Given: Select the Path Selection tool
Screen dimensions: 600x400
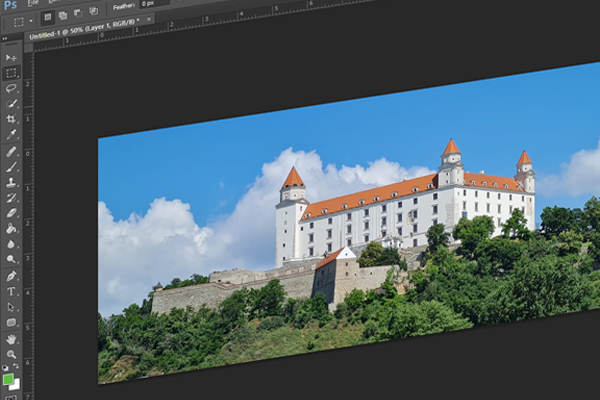Looking at the screenshot, I should click(x=11, y=307).
